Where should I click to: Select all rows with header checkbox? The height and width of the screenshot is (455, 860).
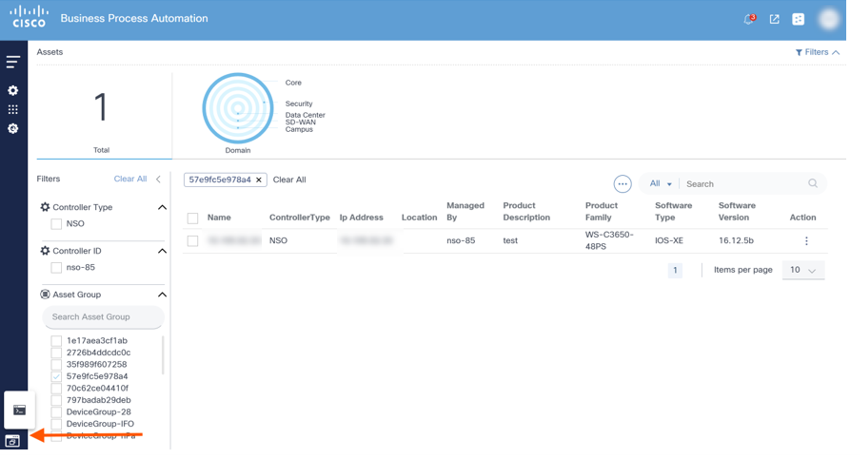click(193, 218)
